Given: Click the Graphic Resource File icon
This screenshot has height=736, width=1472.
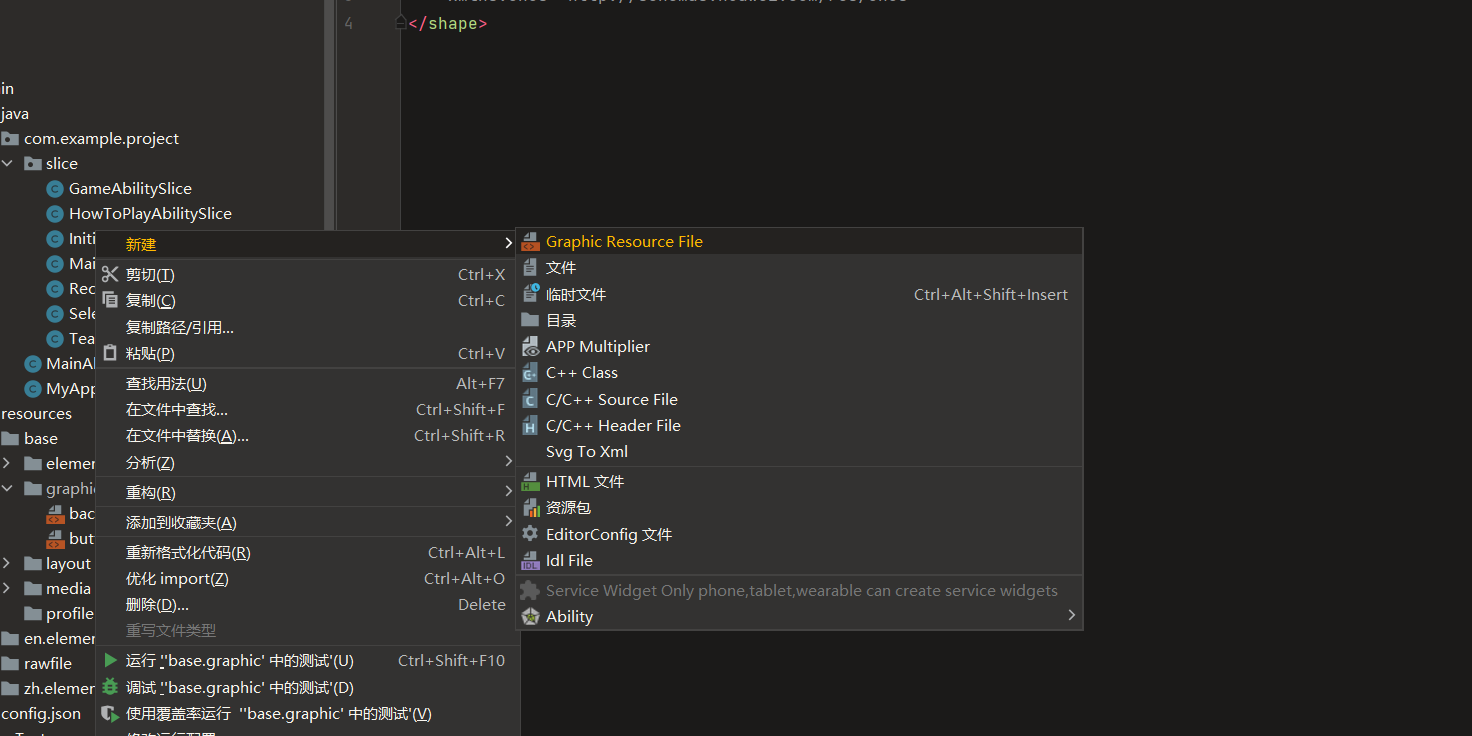Looking at the screenshot, I should coord(530,242).
